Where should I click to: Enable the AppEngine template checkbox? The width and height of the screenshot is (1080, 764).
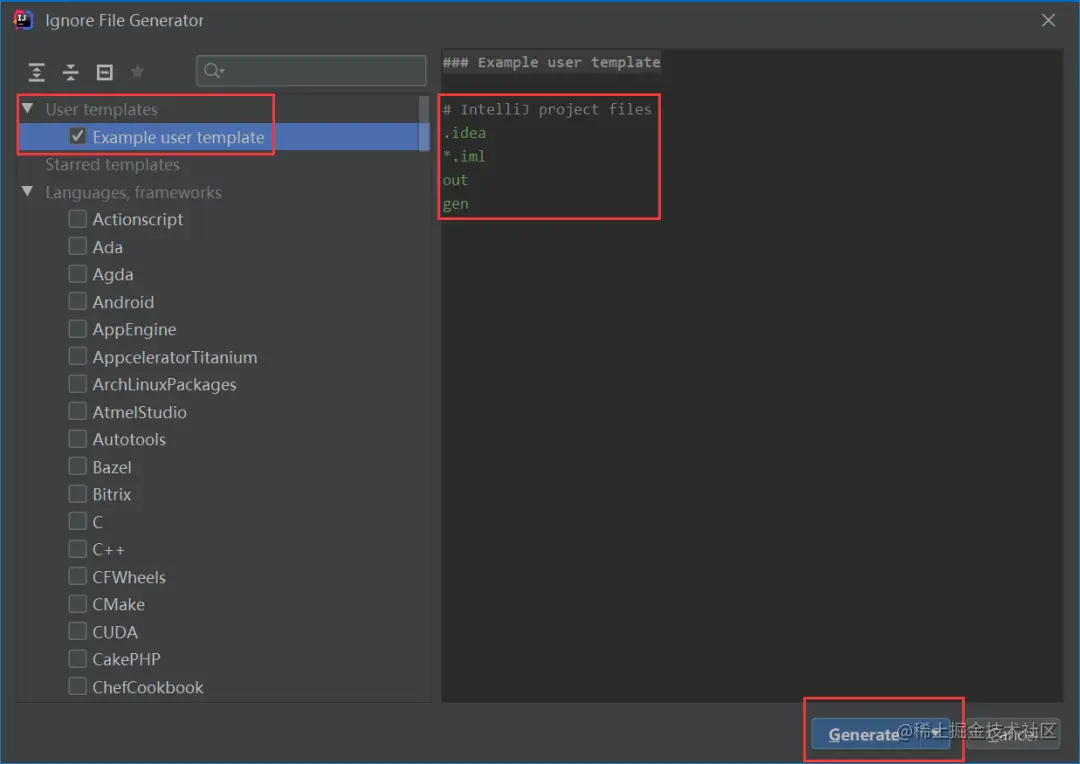[x=77, y=329]
